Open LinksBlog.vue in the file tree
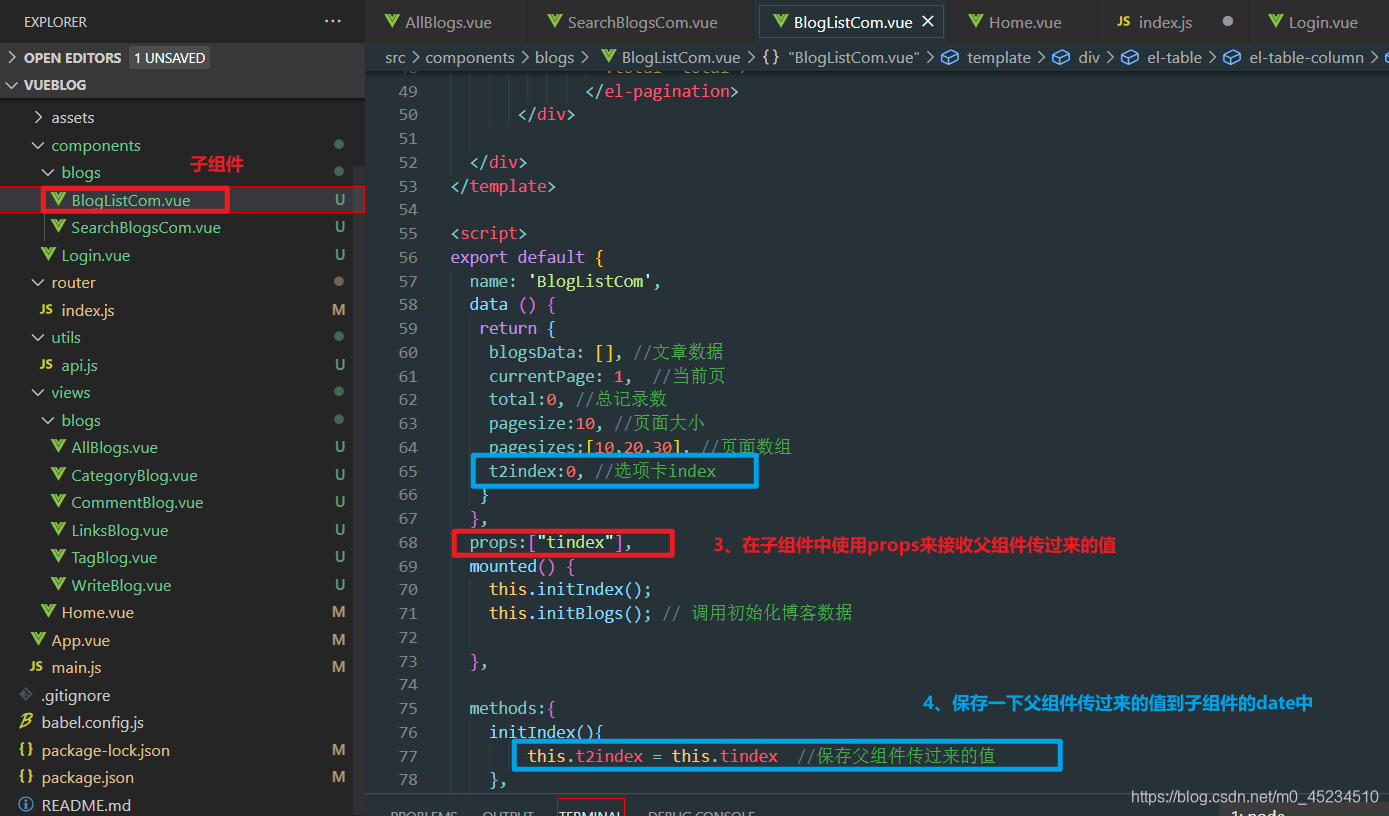This screenshot has height=816, width=1389. [x=119, y=530]
